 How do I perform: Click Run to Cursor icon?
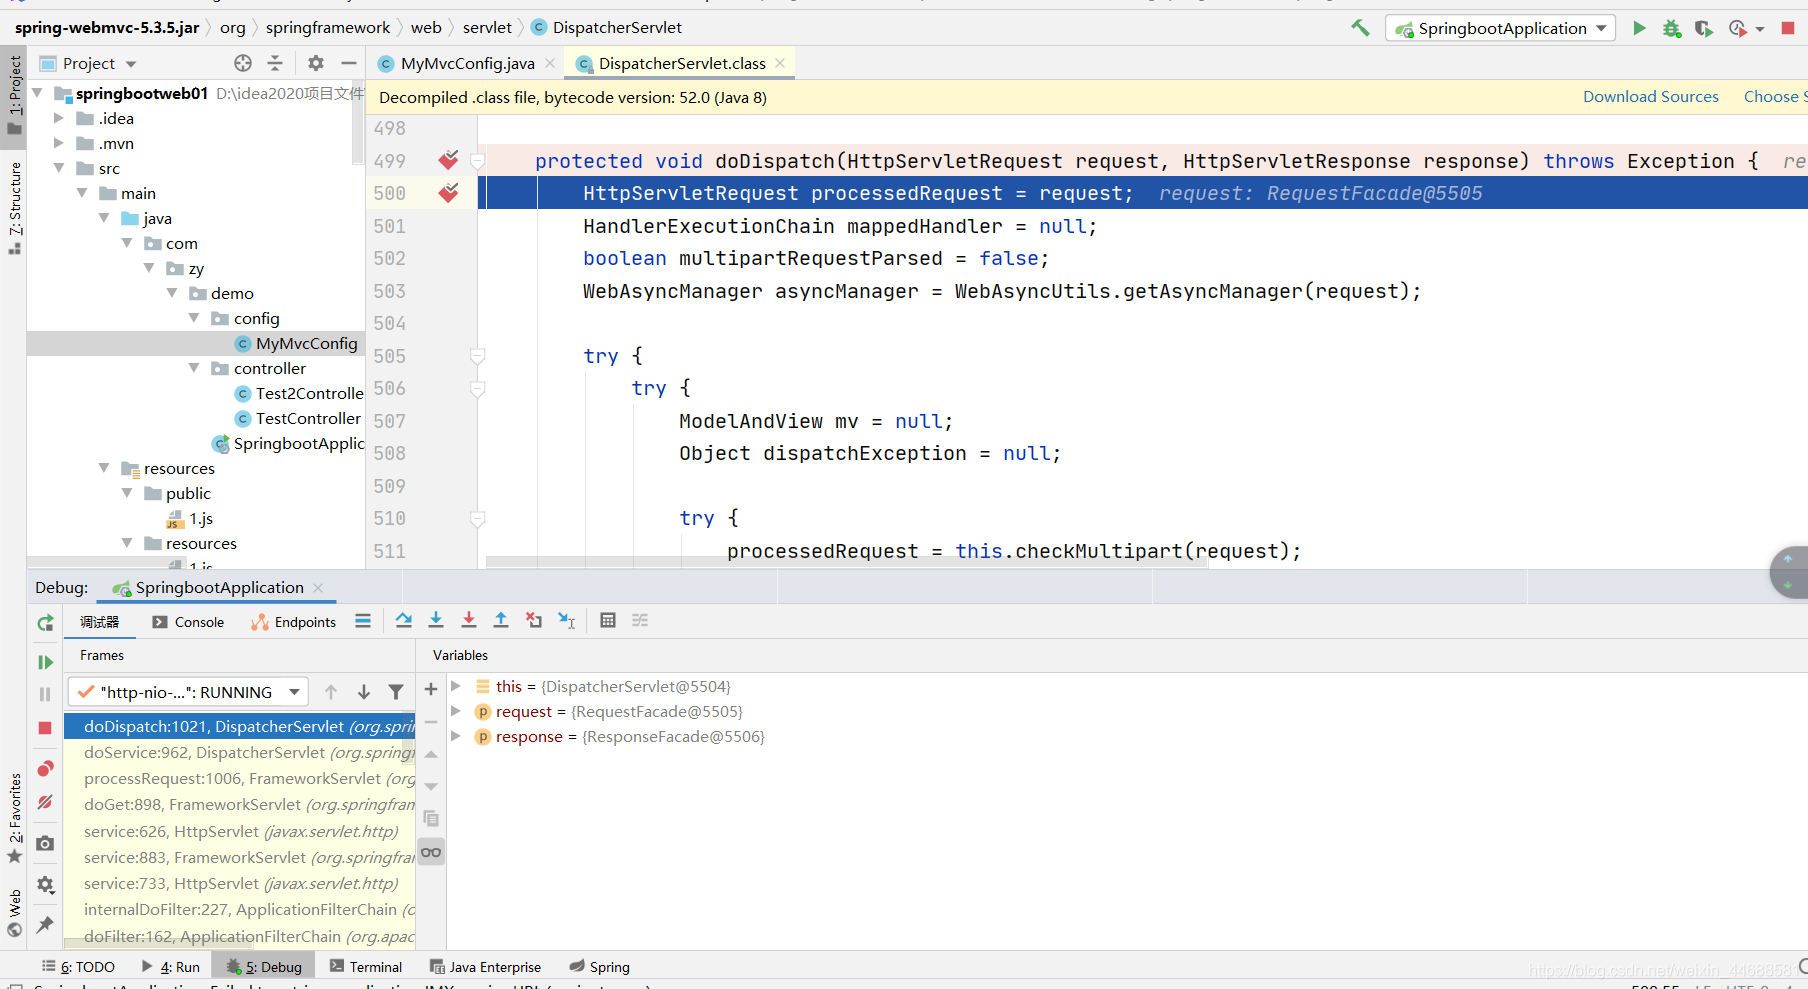point(567,621)
